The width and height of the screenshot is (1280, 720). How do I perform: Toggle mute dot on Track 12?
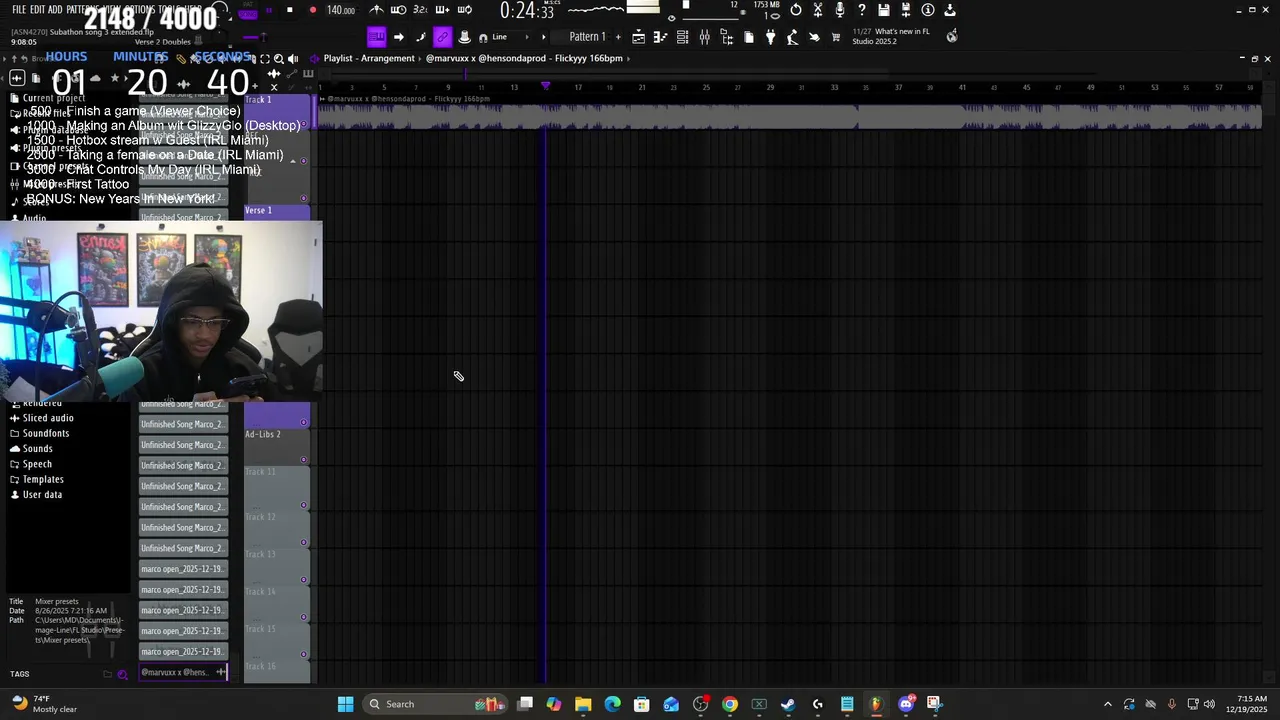tap(304, 543)
